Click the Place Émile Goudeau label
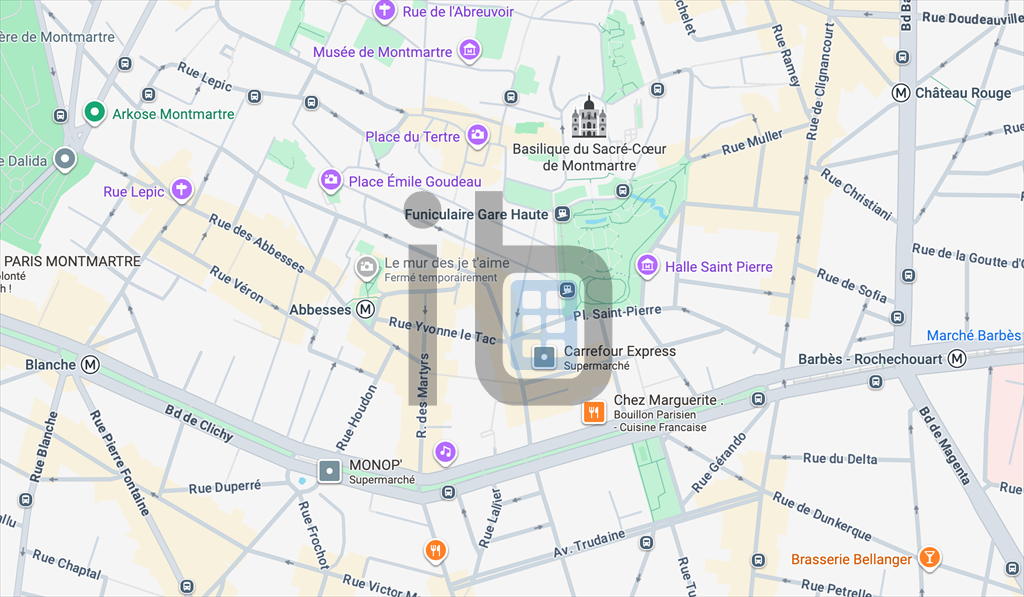The height and width of the screenshot is (597, 1024). pyautogui.click(x=415, y=182)
